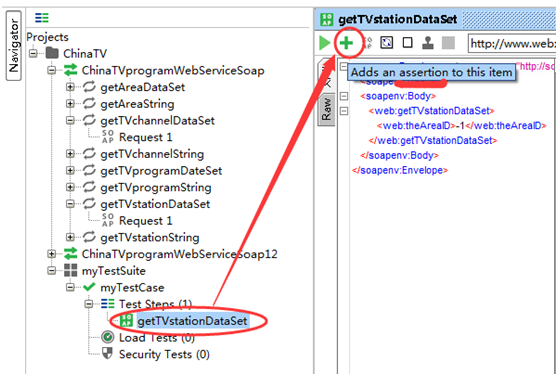Image resolution: width=558 pixels, height=376 pixels.
Task: Collapse the Test Steps (1) node
Action: point(89,304)
